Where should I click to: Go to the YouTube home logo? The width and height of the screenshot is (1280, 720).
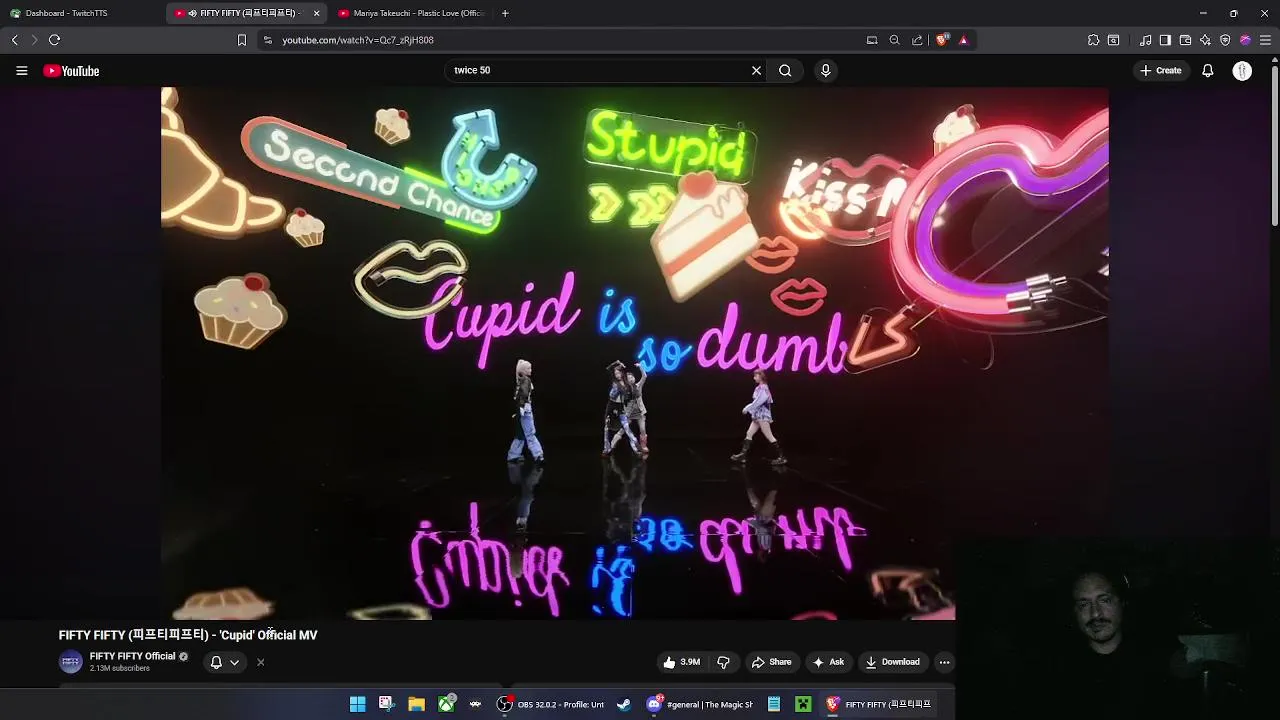pos(71,71)
